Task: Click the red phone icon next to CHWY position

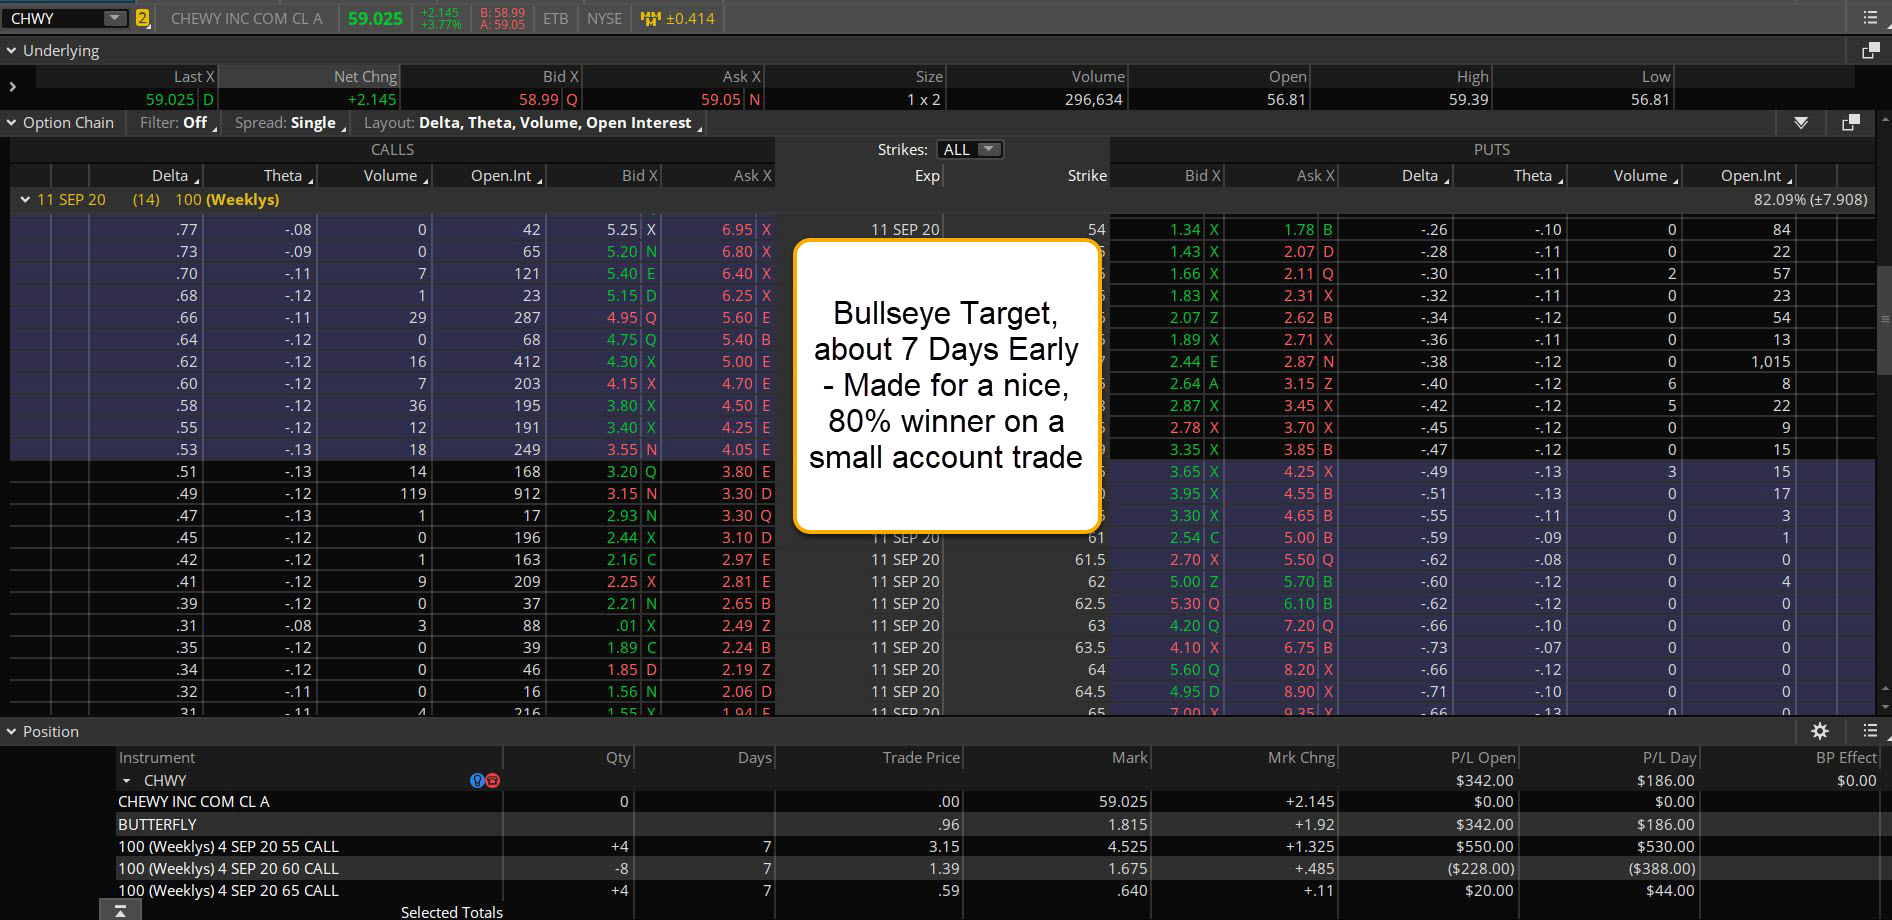Action: pyautogui.click(x=492, y=780)
